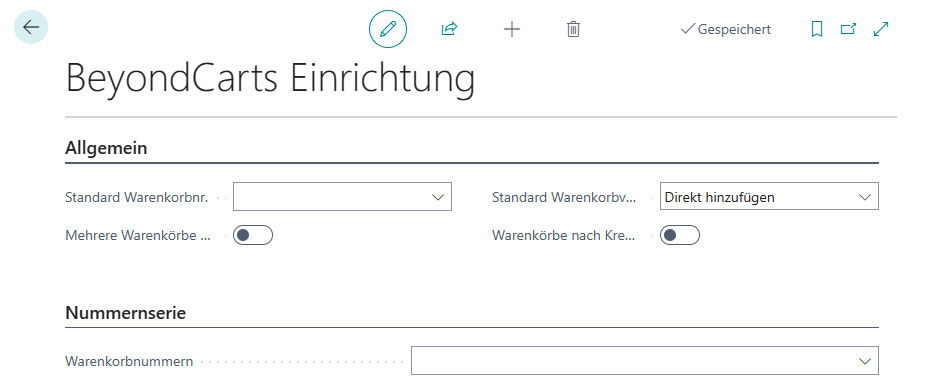This screenshot has height=385, width=951.
Task: Click the pencil edit icon
Action: click(x=388, y=29)
